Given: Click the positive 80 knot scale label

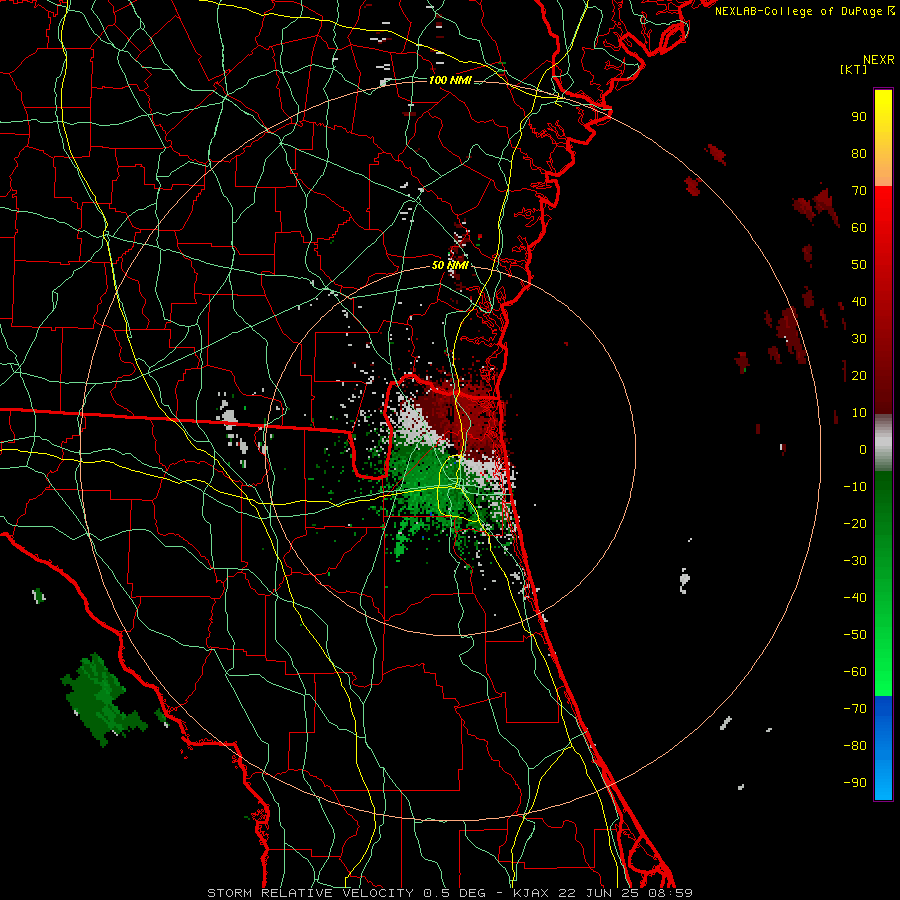Looking at the screenshot, I should pos(859,153).
